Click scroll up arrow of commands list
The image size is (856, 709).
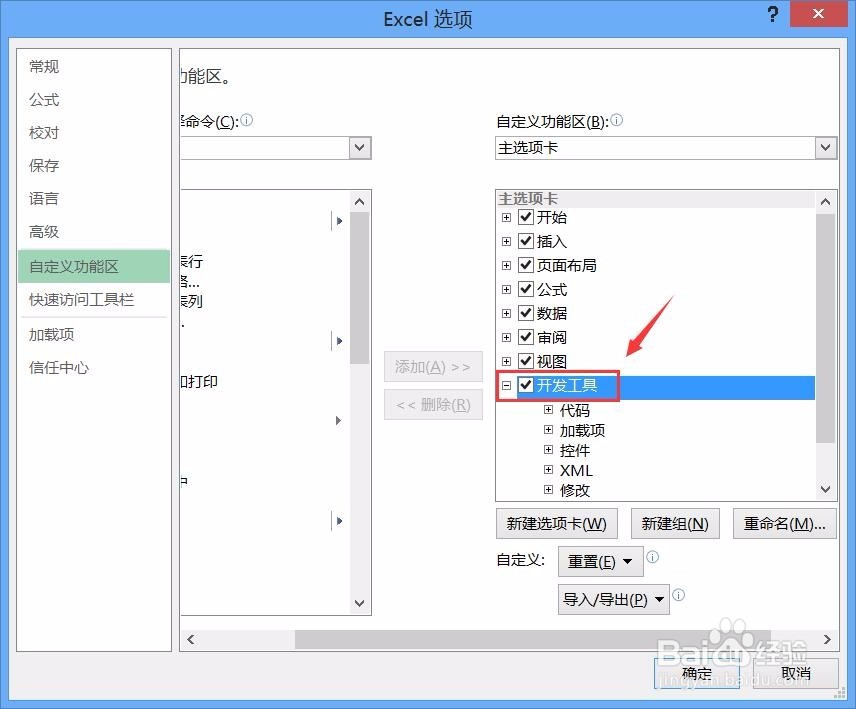[359, 202]
